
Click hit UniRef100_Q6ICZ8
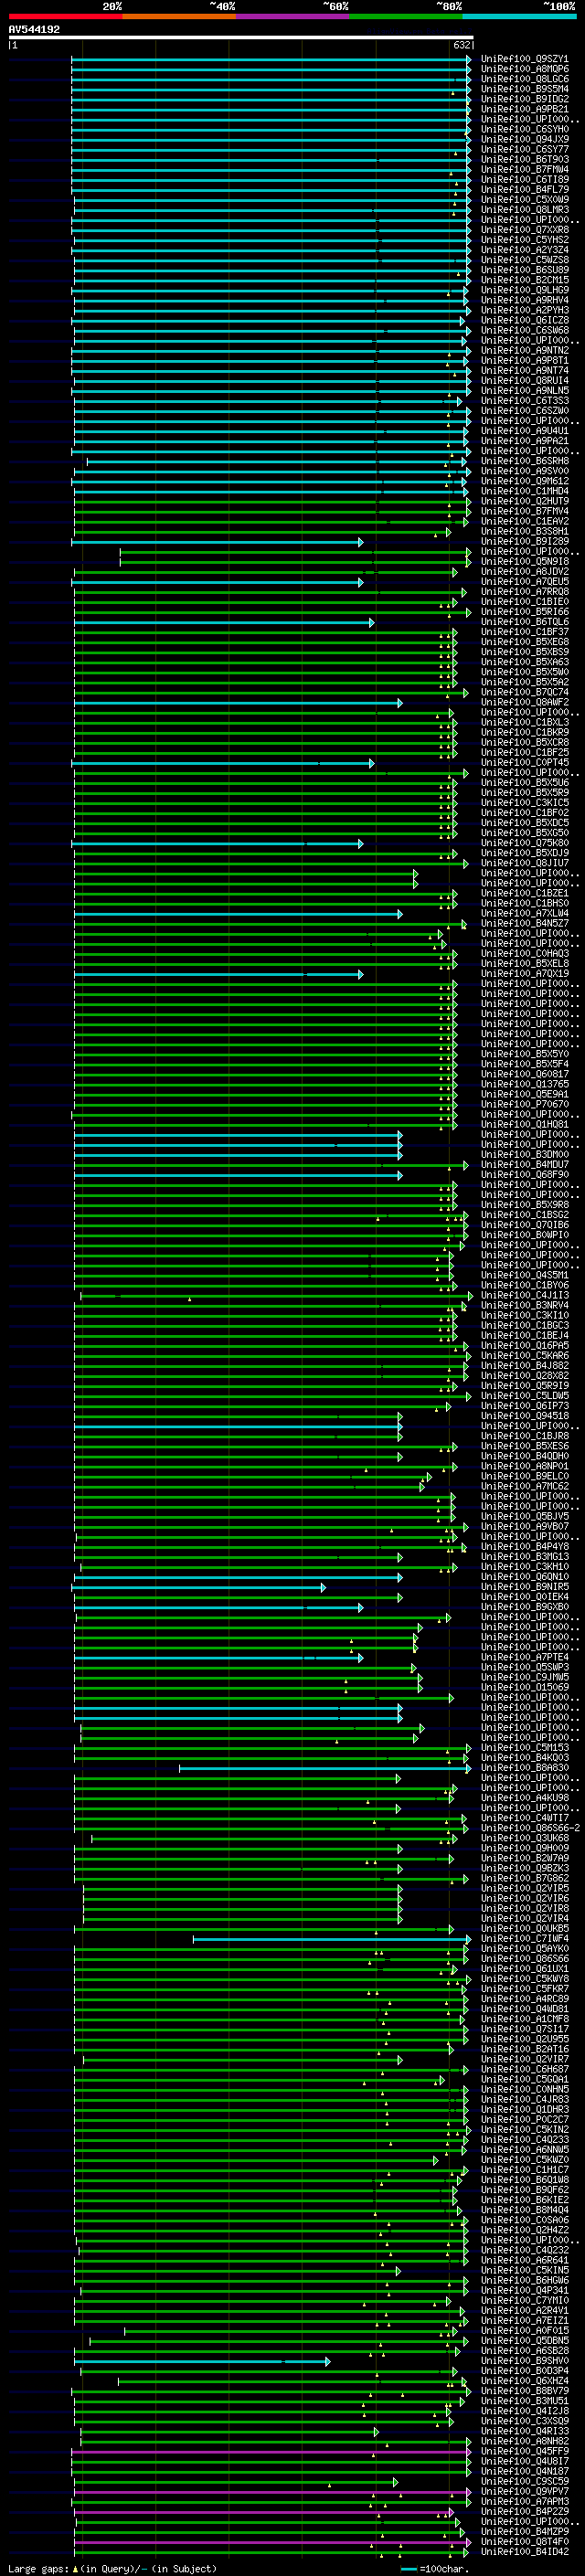click(x=524, y=320)
